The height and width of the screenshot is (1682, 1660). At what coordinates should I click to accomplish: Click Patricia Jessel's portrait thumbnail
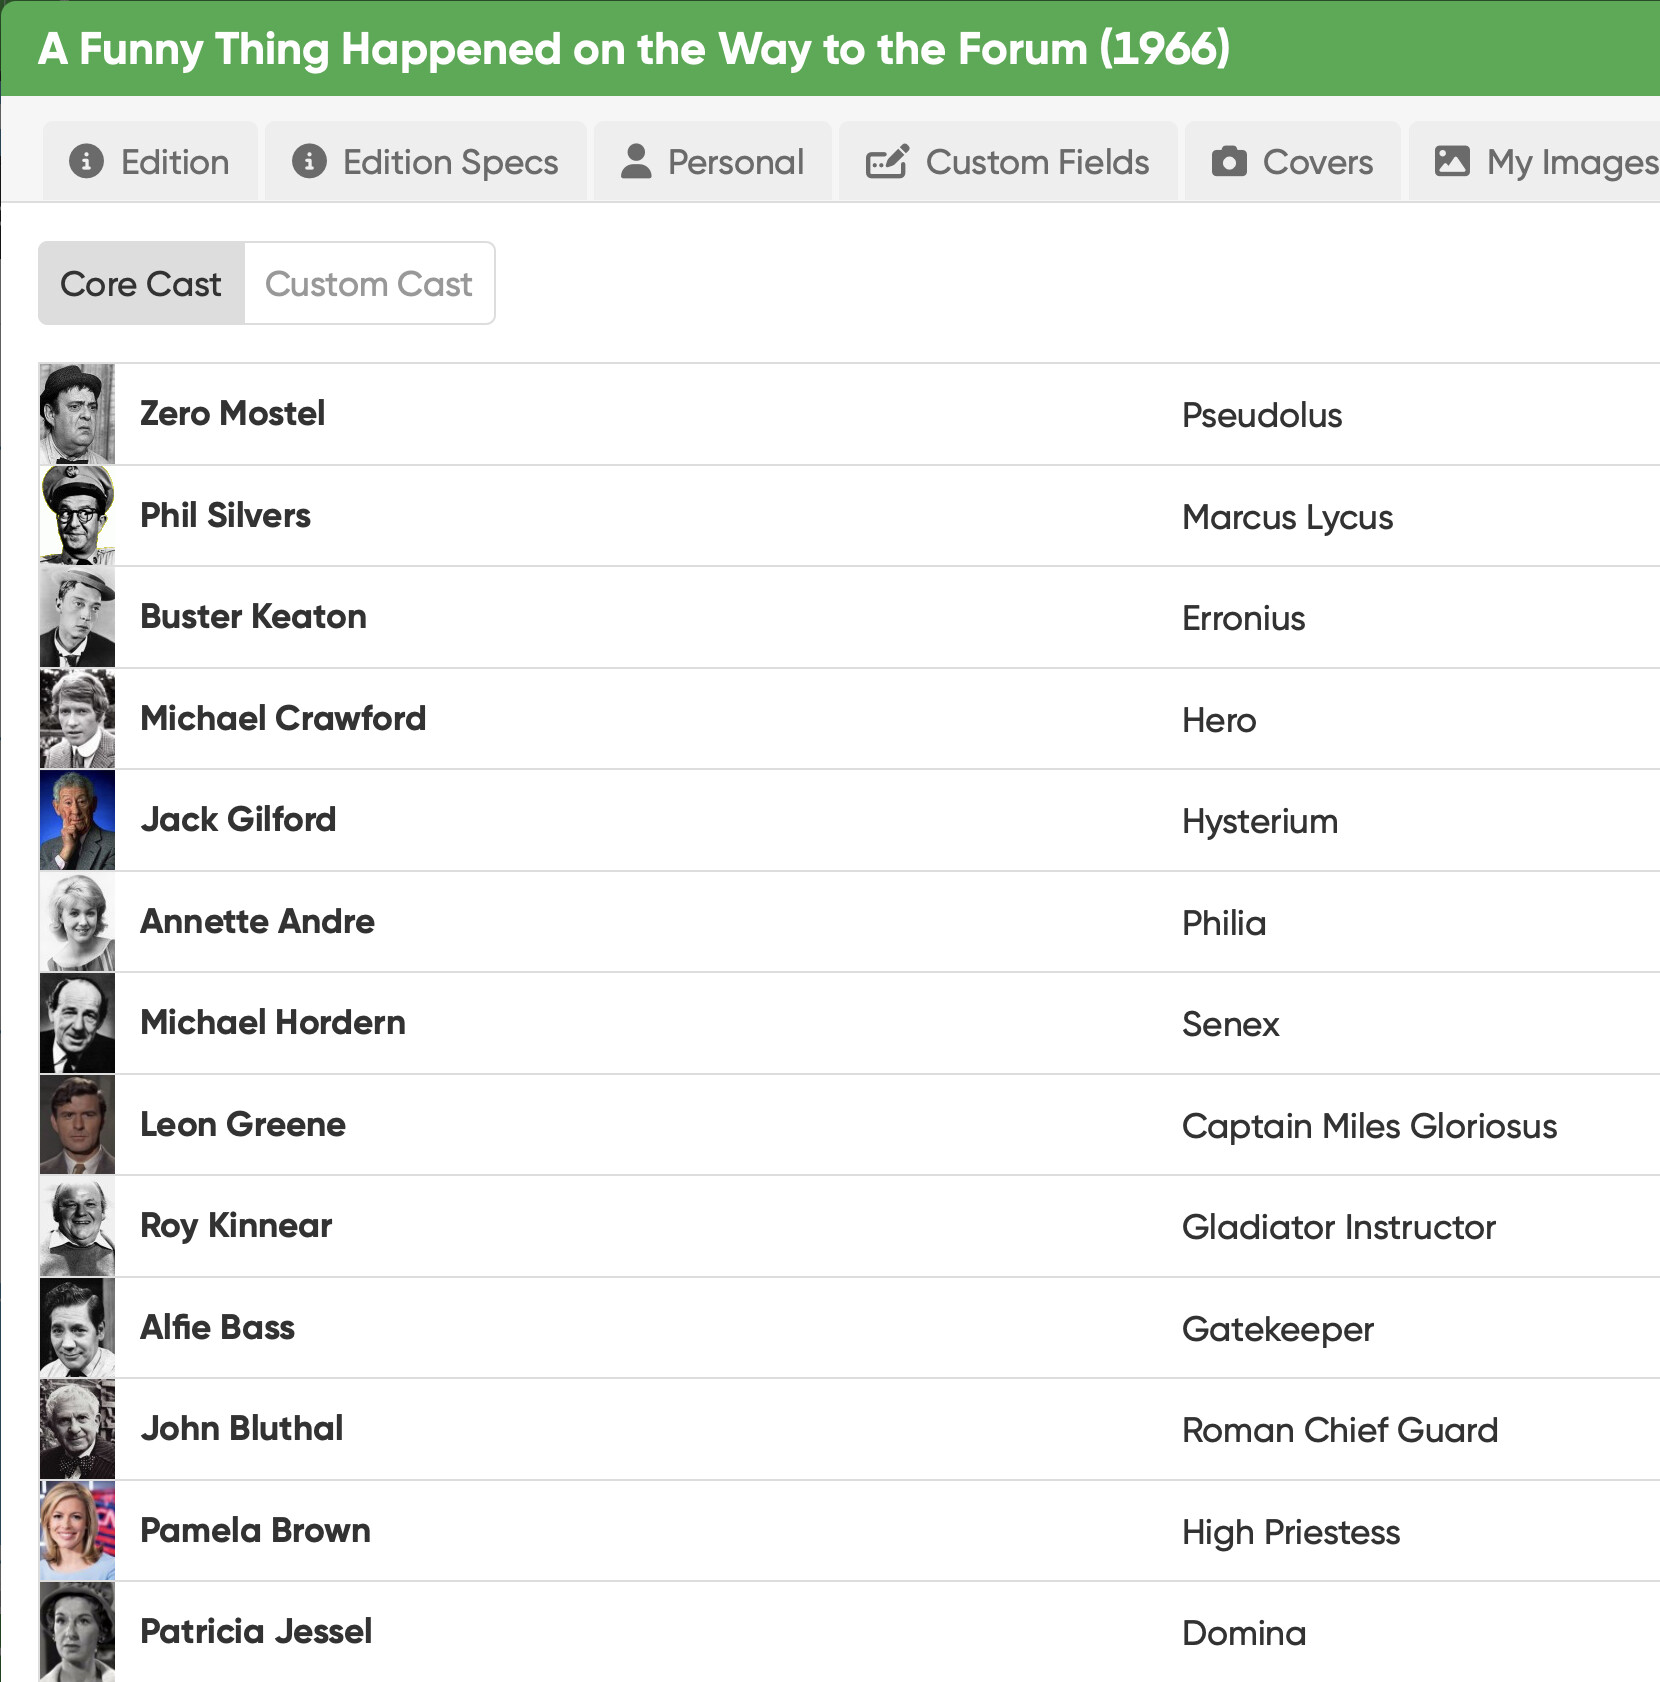[x=77, y=1632]
